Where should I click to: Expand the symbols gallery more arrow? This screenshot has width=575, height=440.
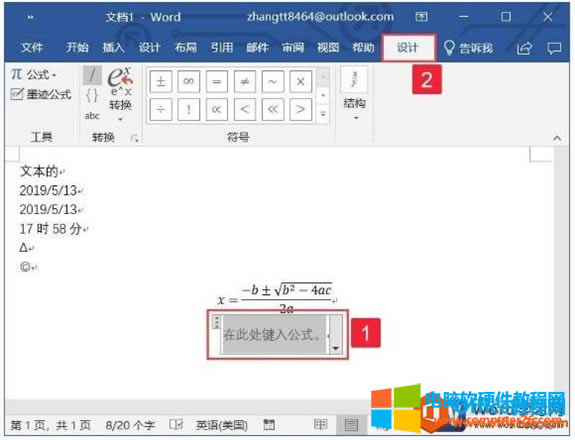(x=323, y=114)
